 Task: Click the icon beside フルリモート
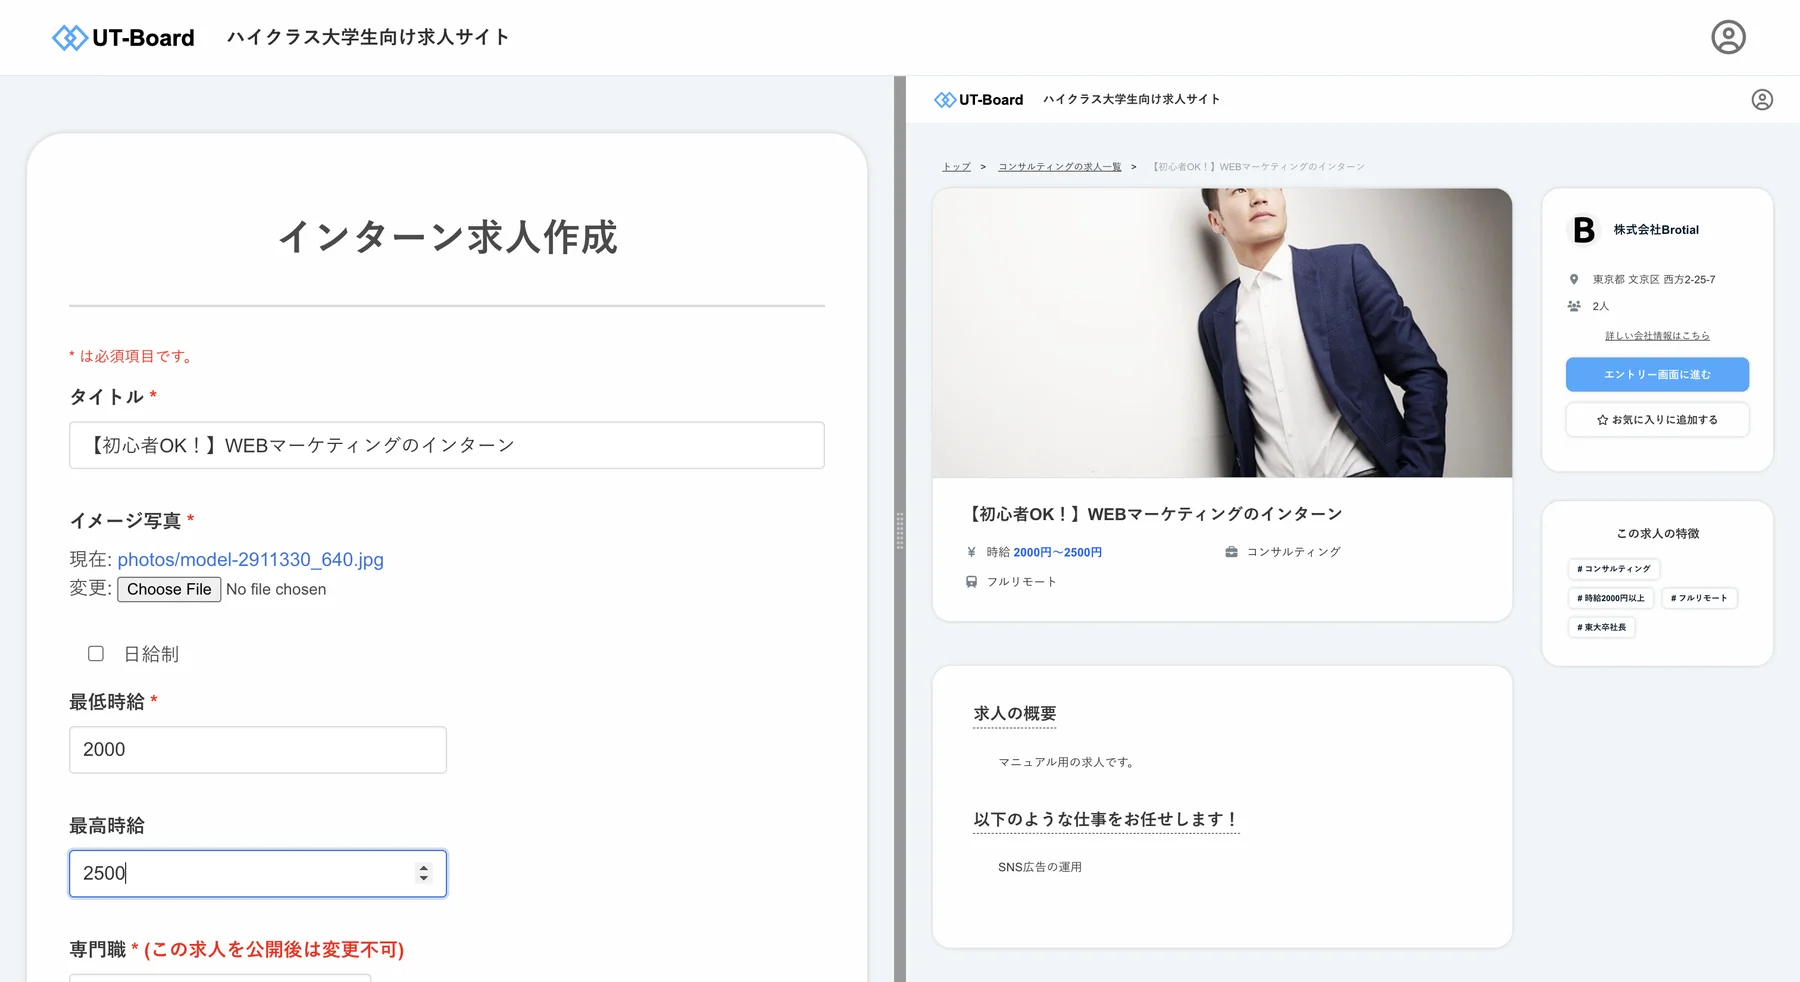(x=971, y=582)
